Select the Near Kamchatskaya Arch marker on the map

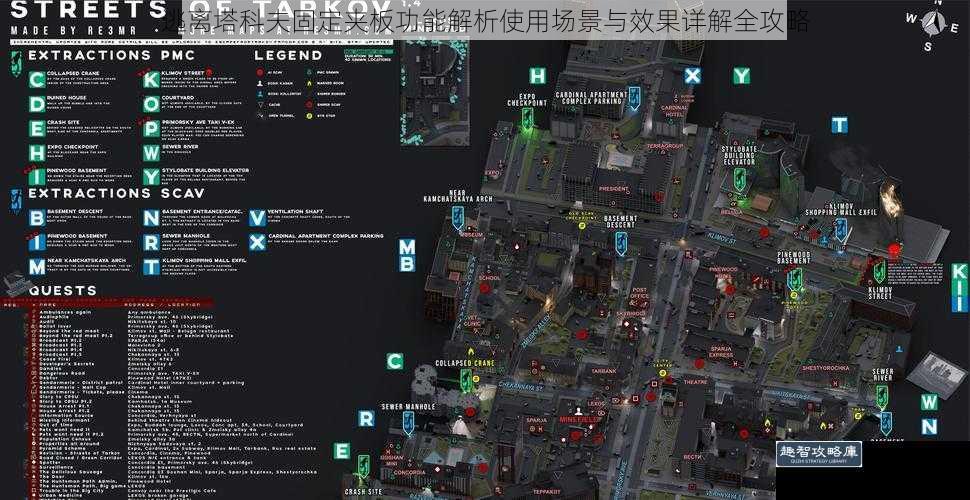pos(458,218)
